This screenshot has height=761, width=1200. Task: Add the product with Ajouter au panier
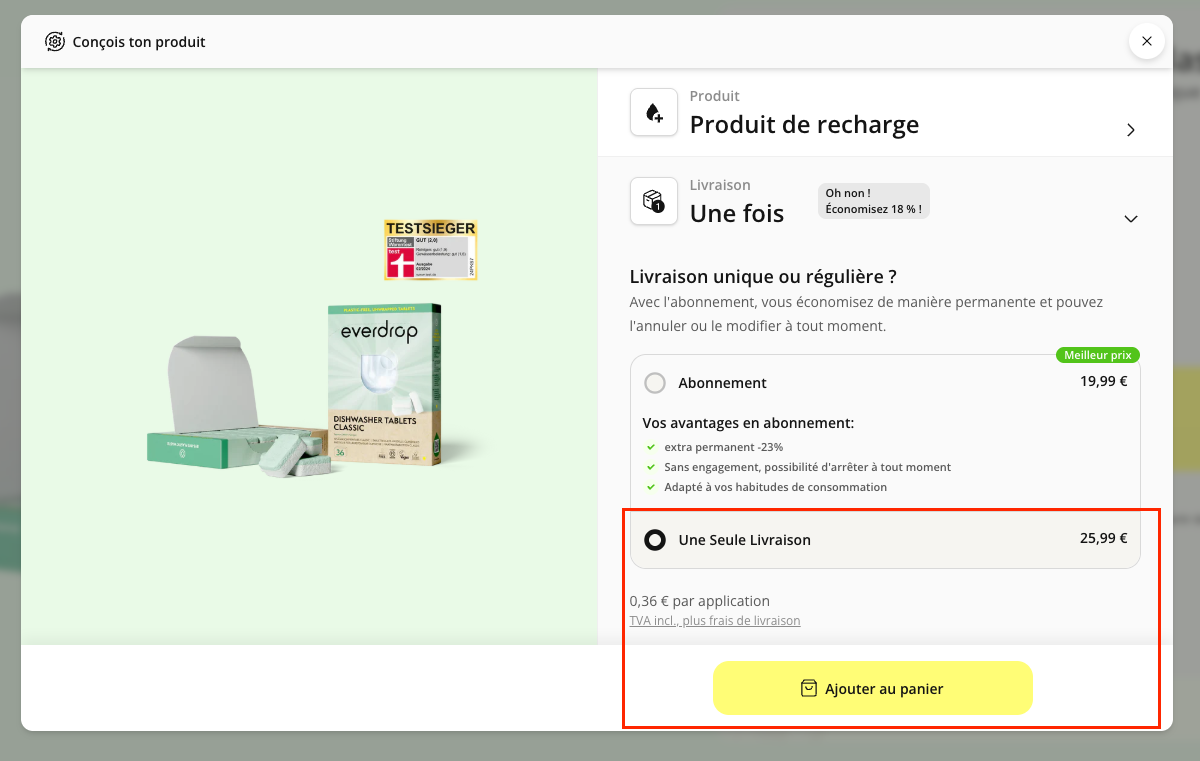[x=872, y=688]
